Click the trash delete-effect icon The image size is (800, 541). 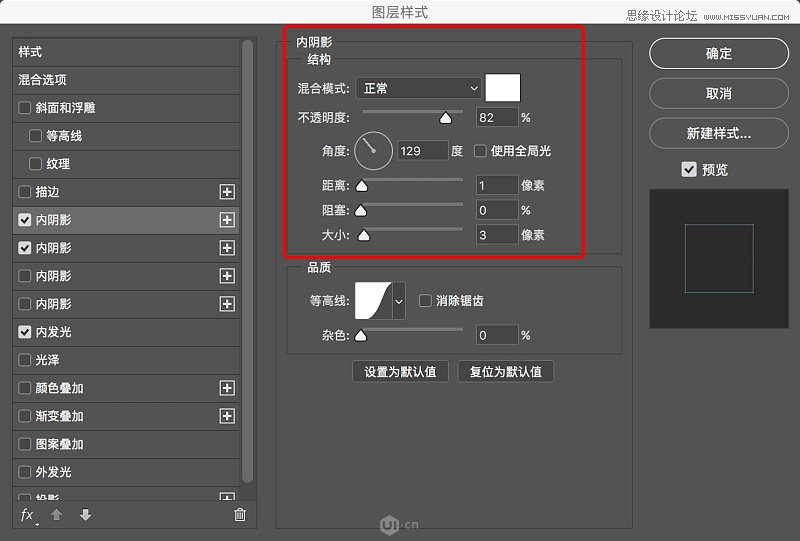[240, 514]
